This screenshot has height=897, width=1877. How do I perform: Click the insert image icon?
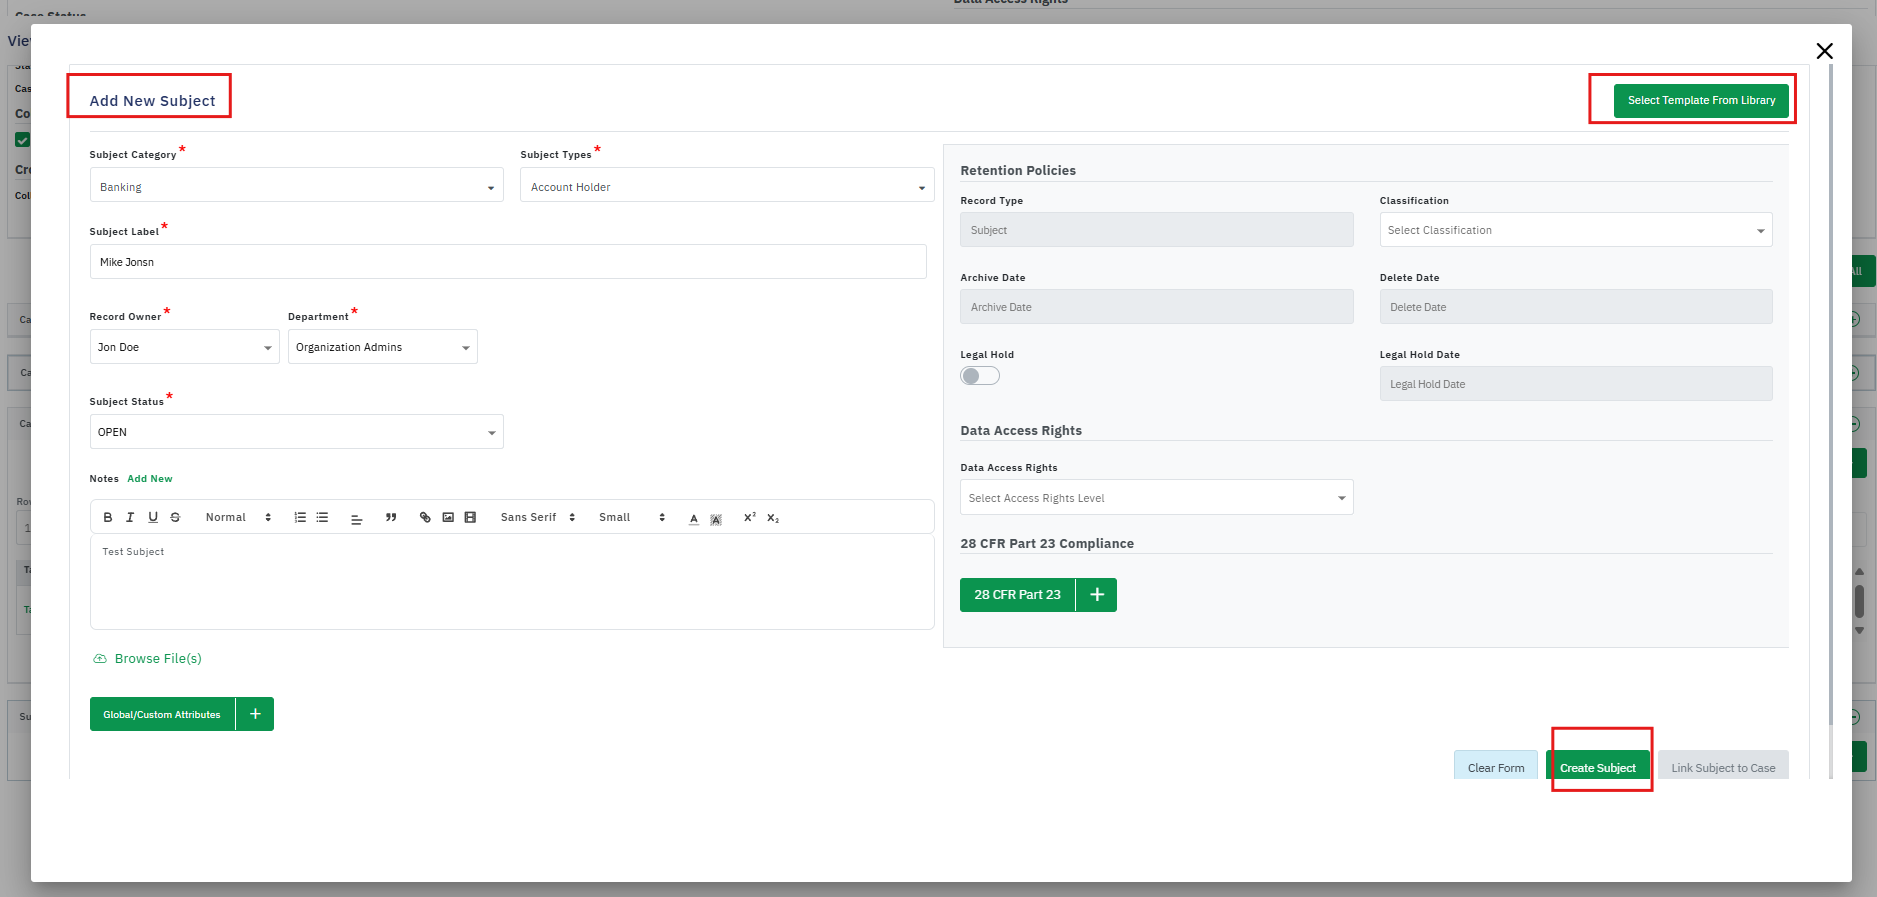tap(448, 518)
